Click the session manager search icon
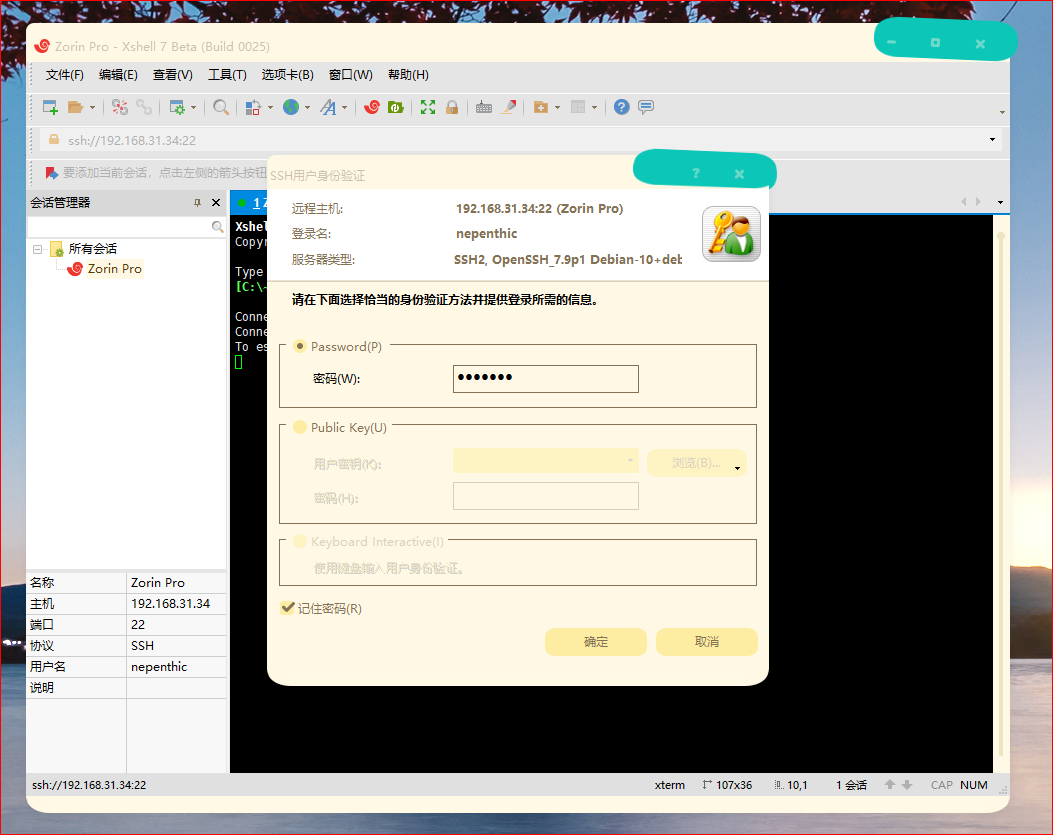The image size is (1053, 835). (x=217, y=227)
